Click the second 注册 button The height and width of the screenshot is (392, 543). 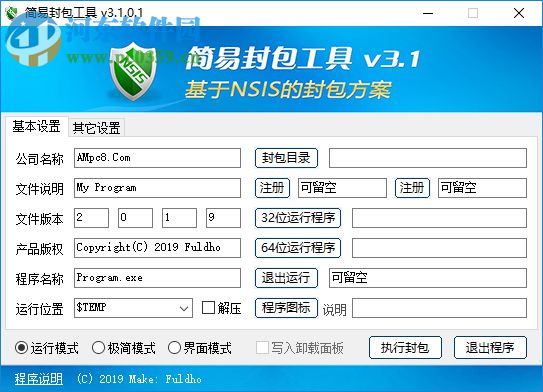tap(412, 188)
